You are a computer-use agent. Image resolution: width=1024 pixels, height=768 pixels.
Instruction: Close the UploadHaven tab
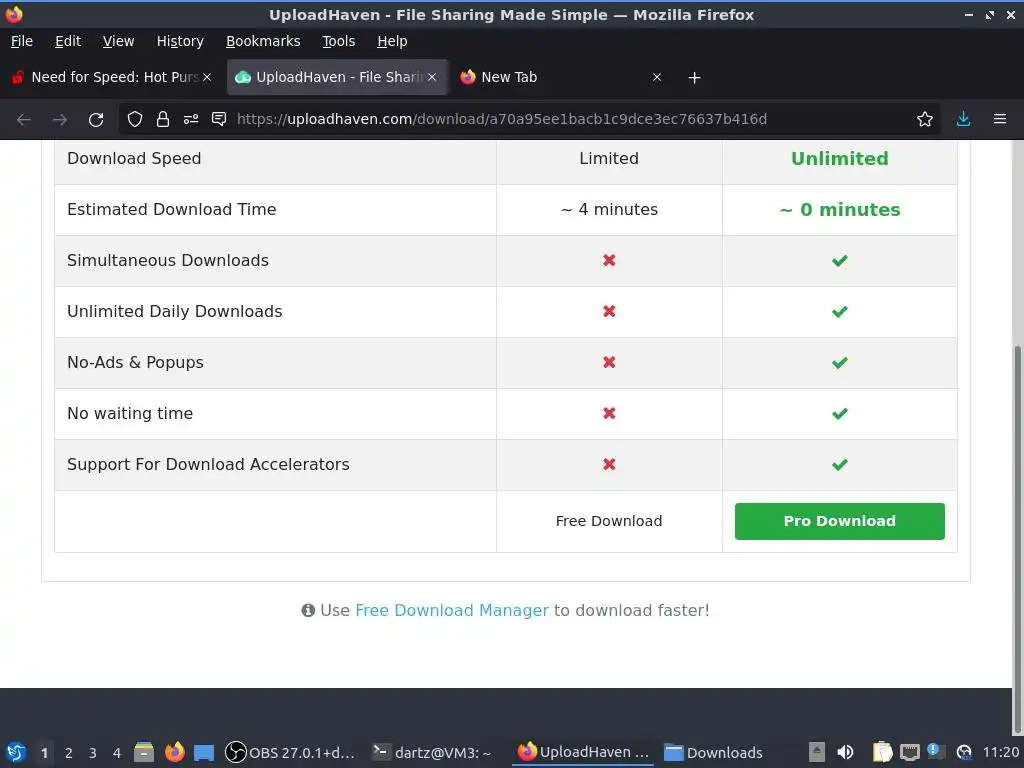pyautogui.click(x=432, y=77)
